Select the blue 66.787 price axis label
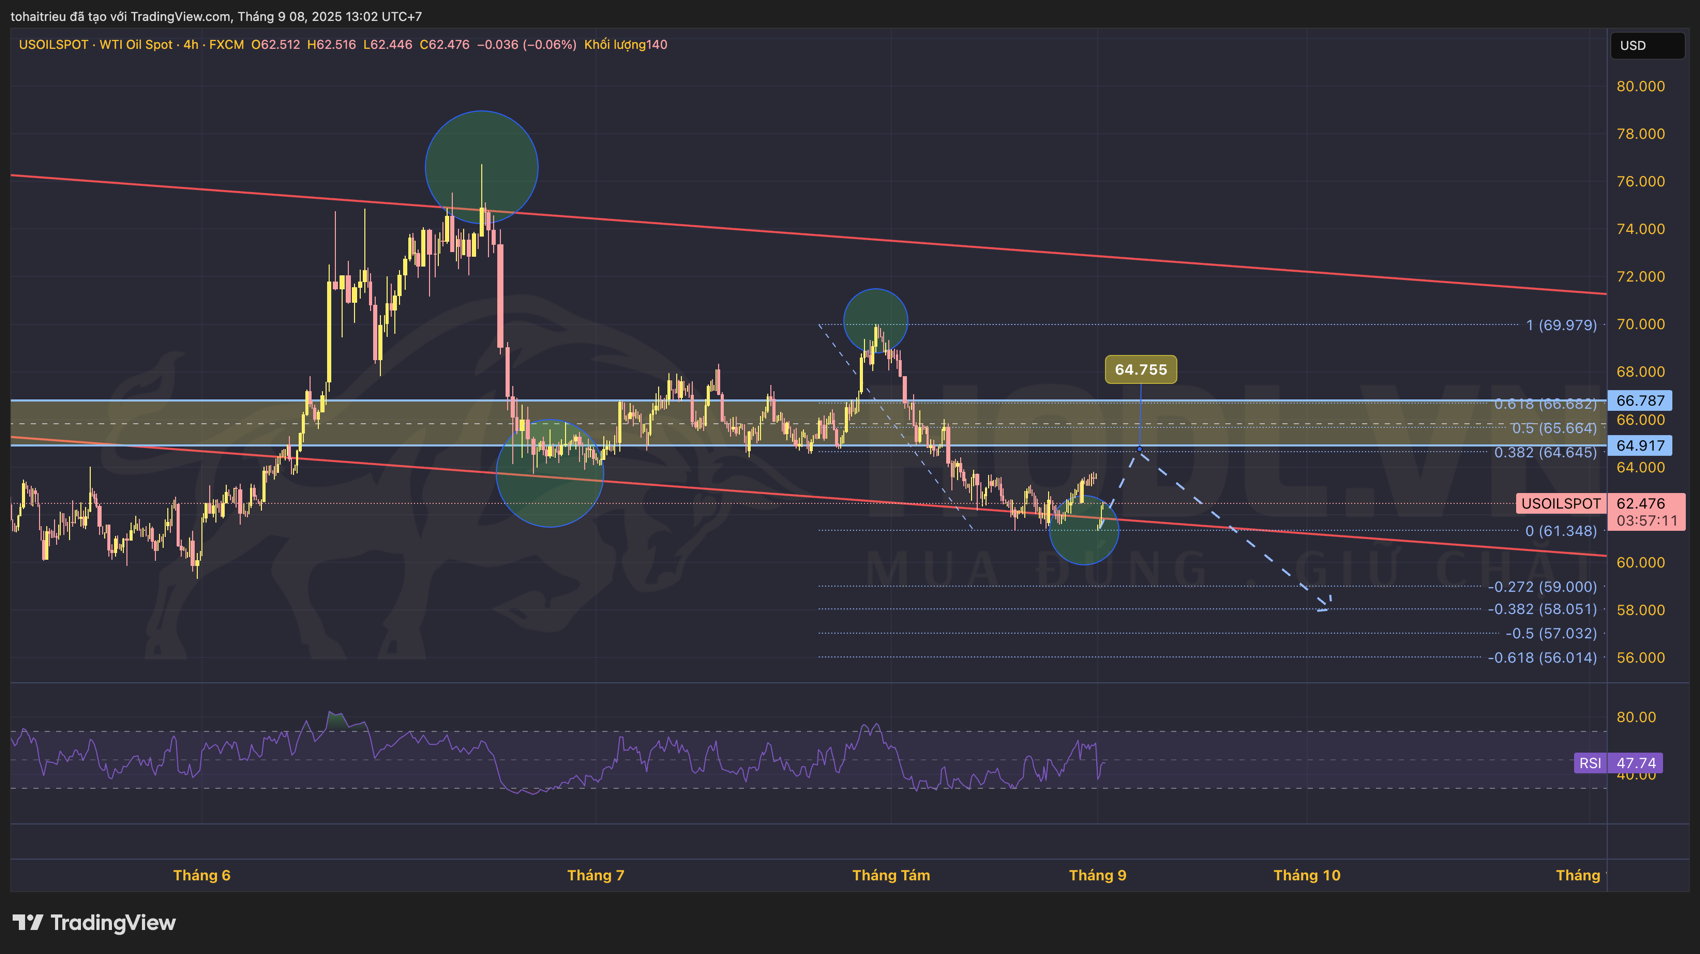This screenshot has height=954, width=1700. point(1640,401)
